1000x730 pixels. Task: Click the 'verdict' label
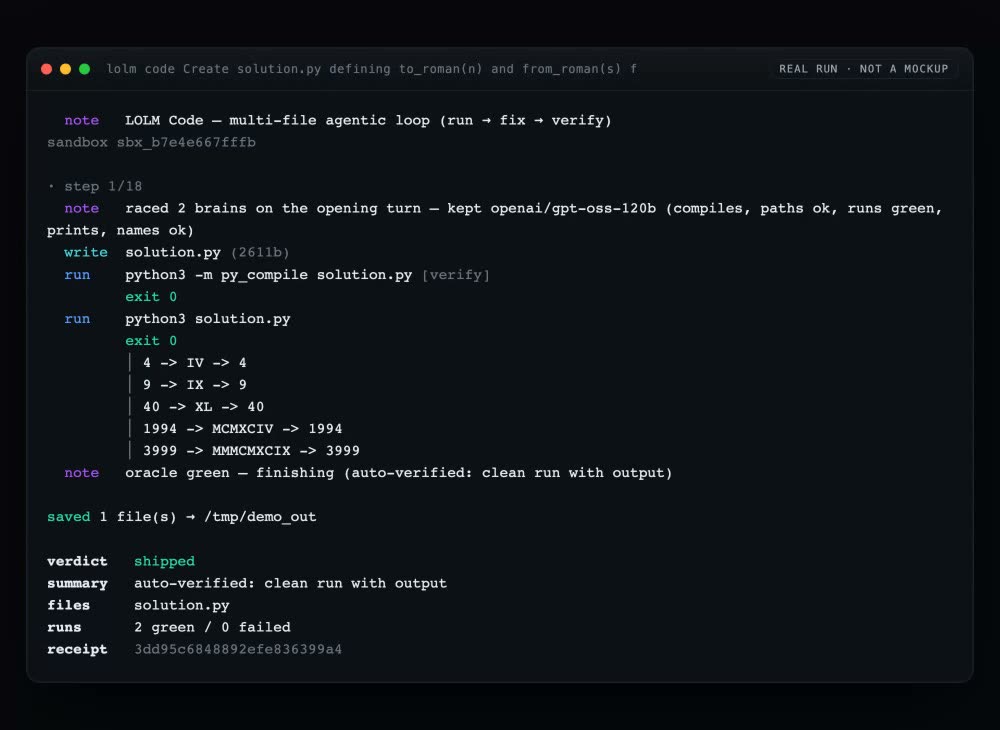tap(77, 562)
